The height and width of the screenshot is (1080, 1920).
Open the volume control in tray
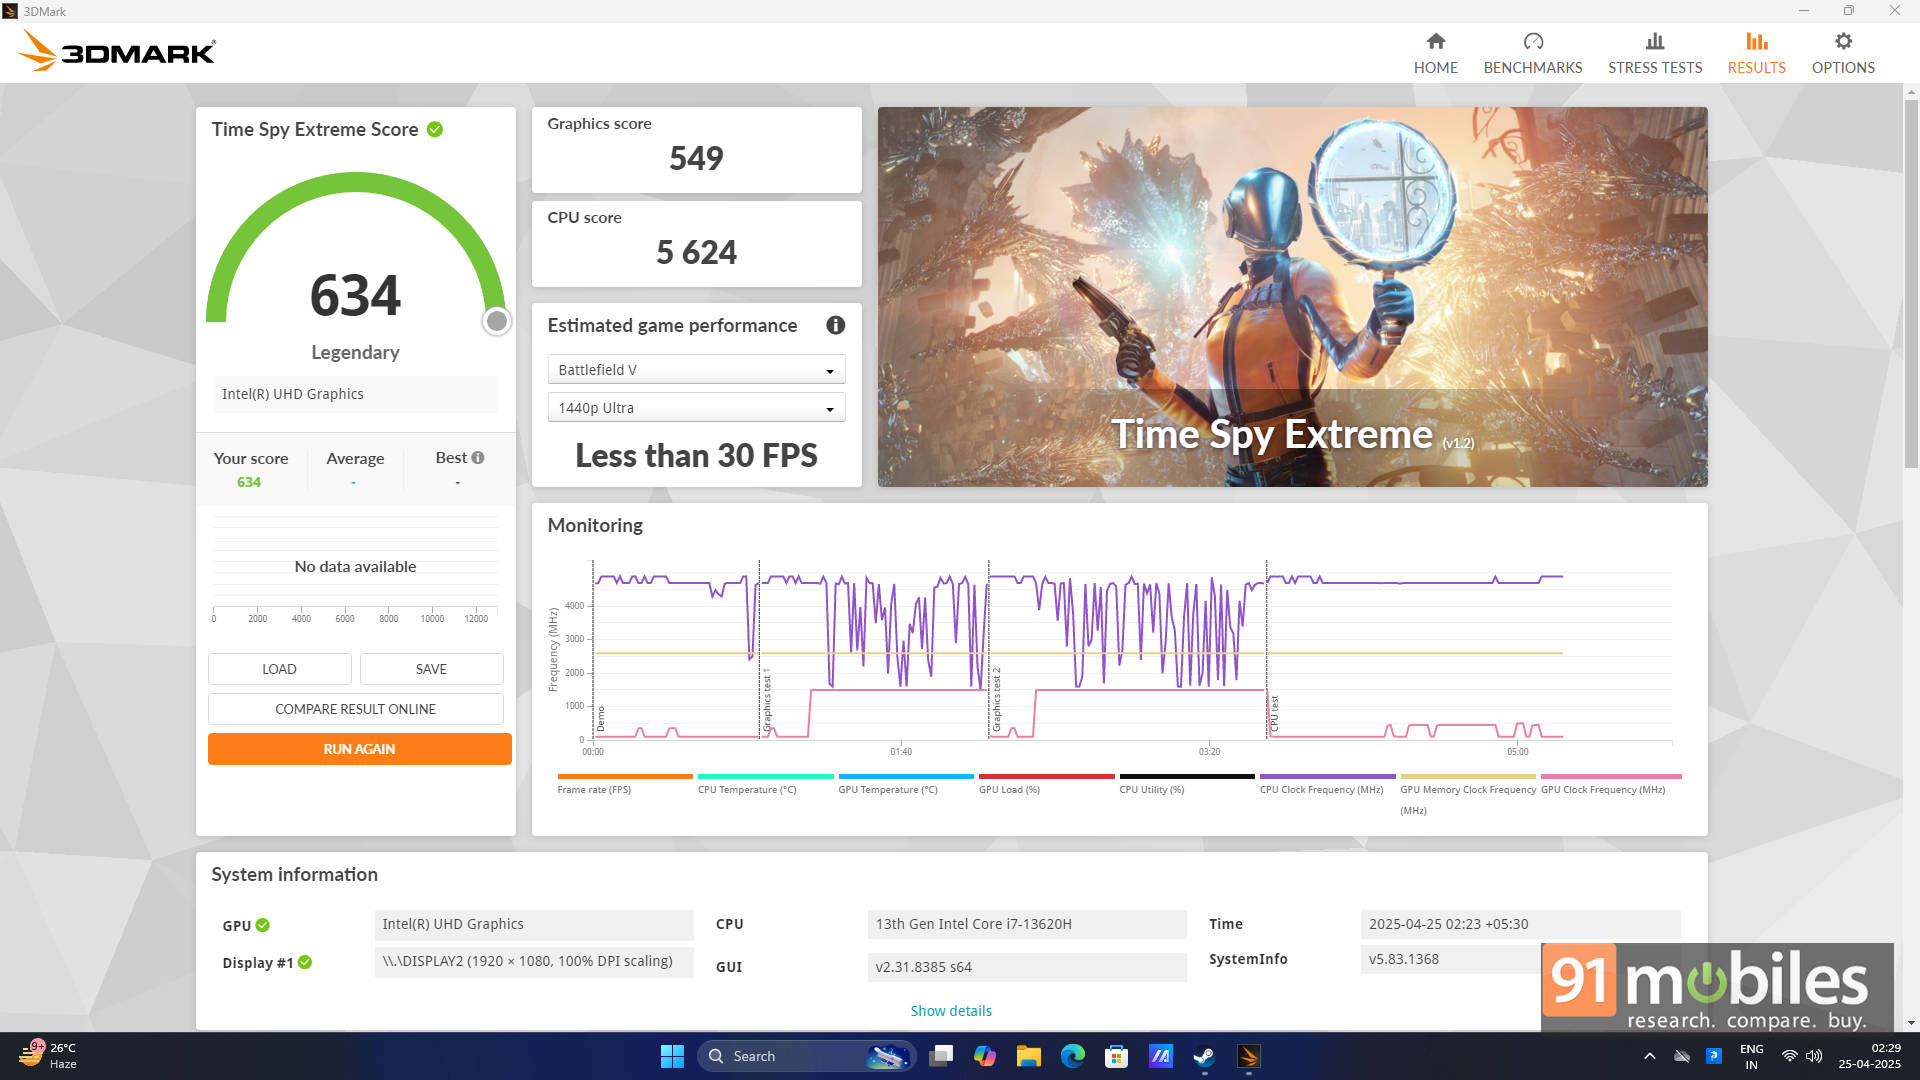pyautogui.click(x=1813, y=1056)
